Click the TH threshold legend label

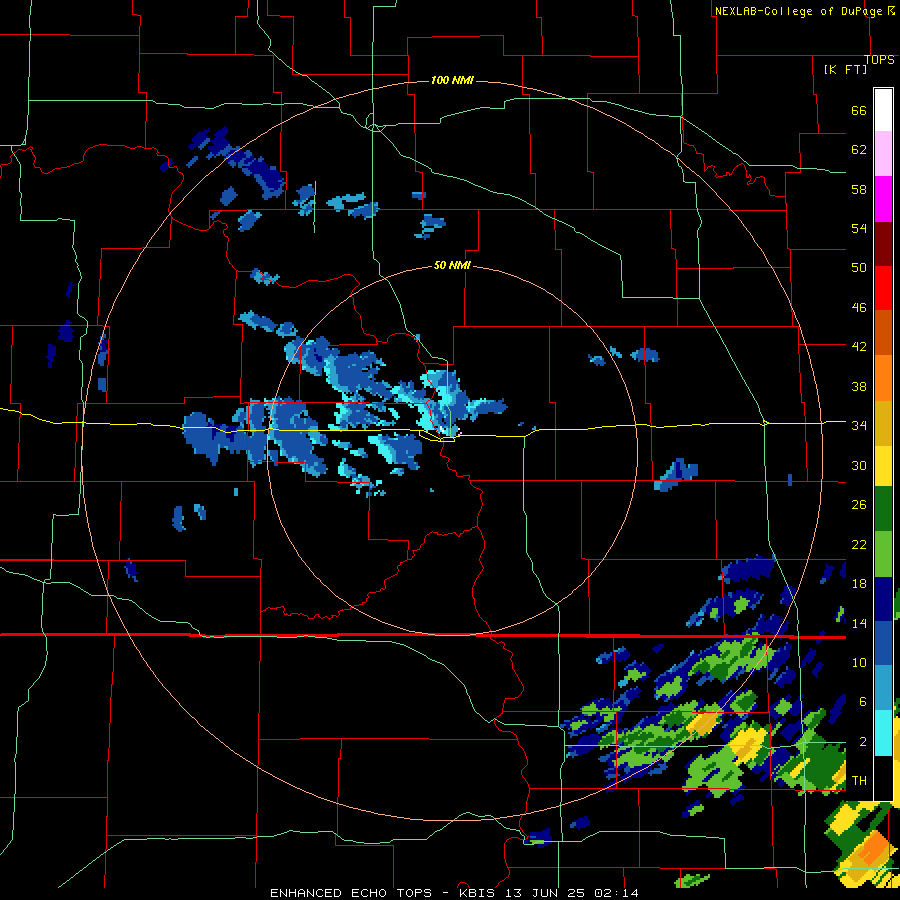coord(859,781)
